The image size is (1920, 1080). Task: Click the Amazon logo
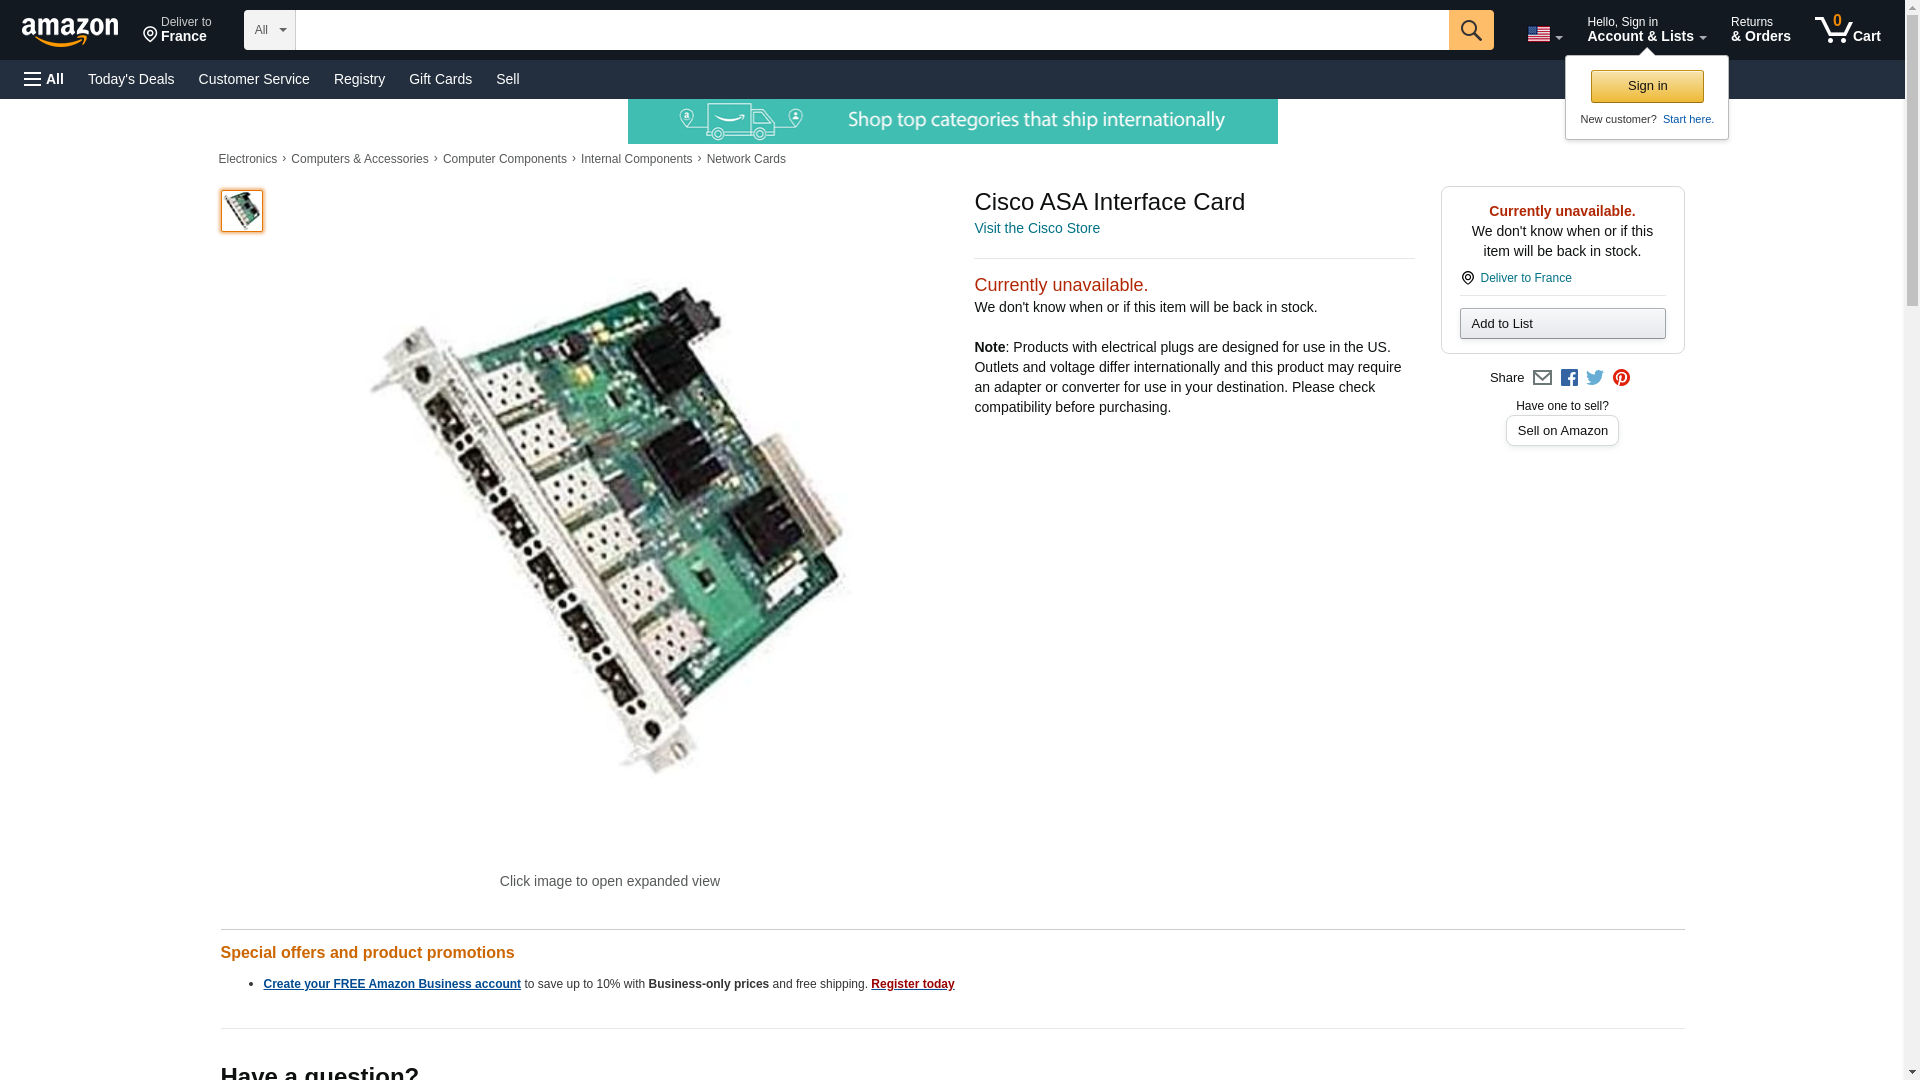pos(70,31)
